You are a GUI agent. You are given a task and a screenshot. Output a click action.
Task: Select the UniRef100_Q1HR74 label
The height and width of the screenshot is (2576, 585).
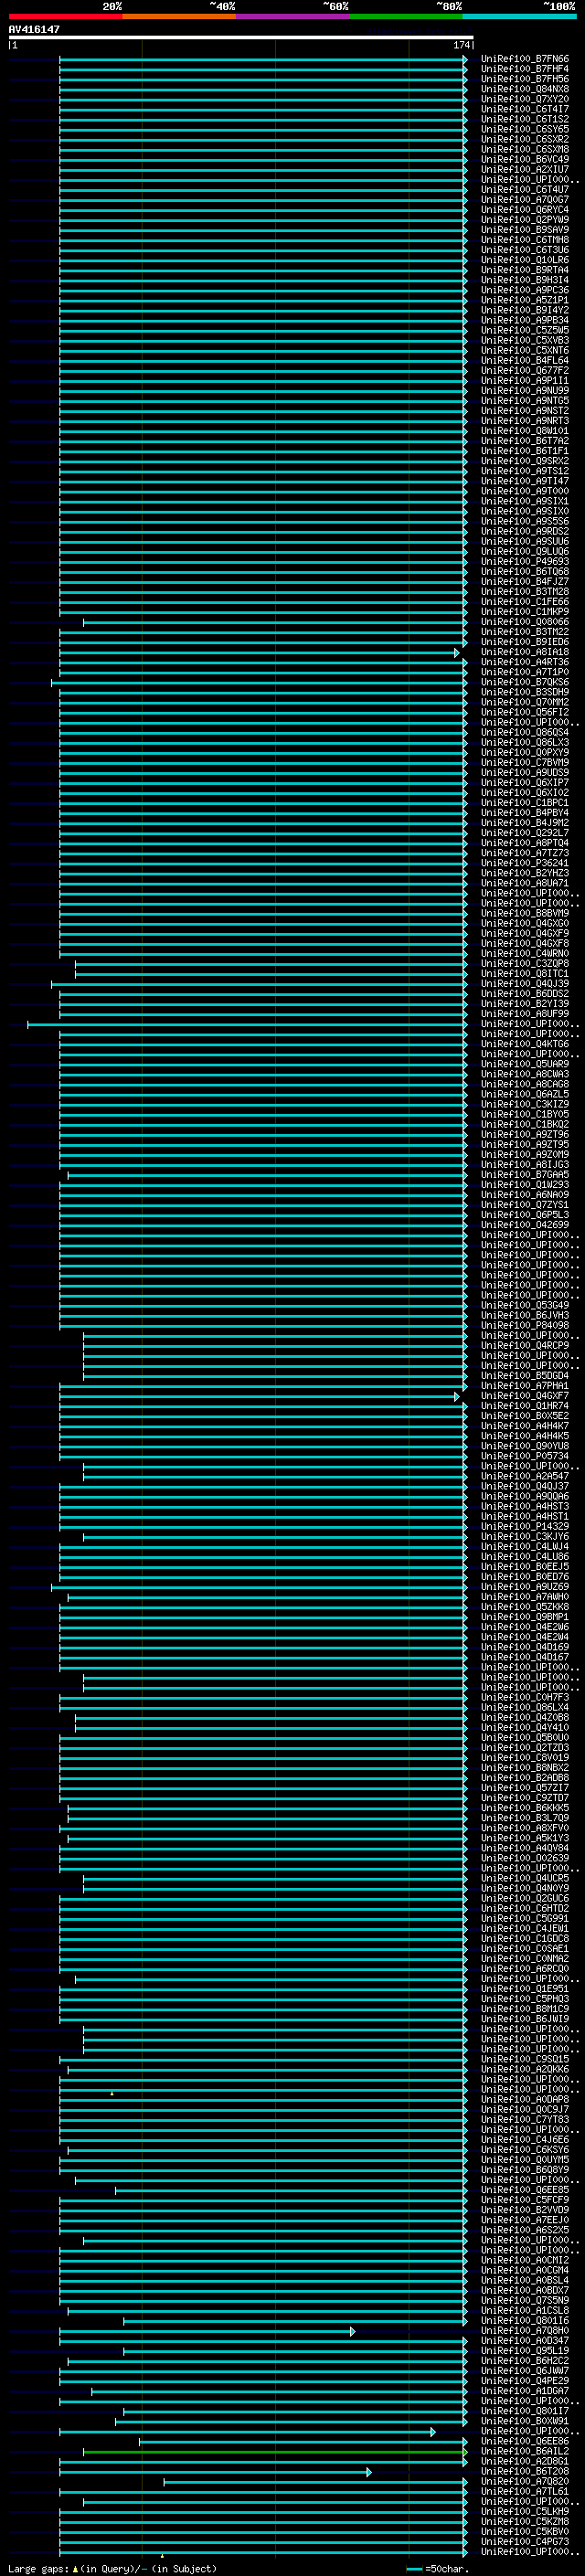point(524,1406)
